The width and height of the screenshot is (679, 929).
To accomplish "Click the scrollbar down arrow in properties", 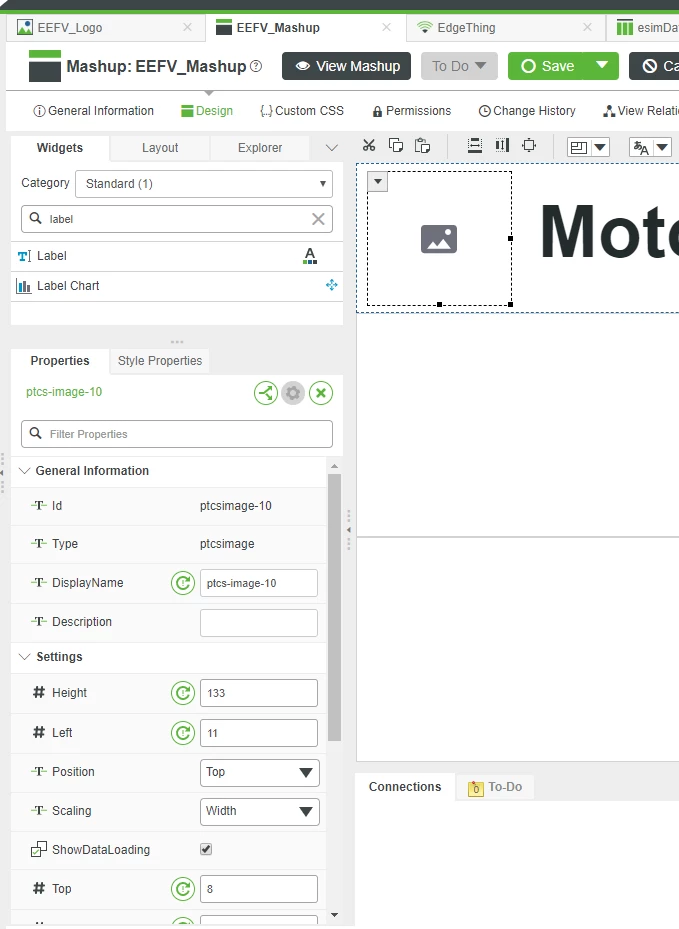I will tap(334, 915).
